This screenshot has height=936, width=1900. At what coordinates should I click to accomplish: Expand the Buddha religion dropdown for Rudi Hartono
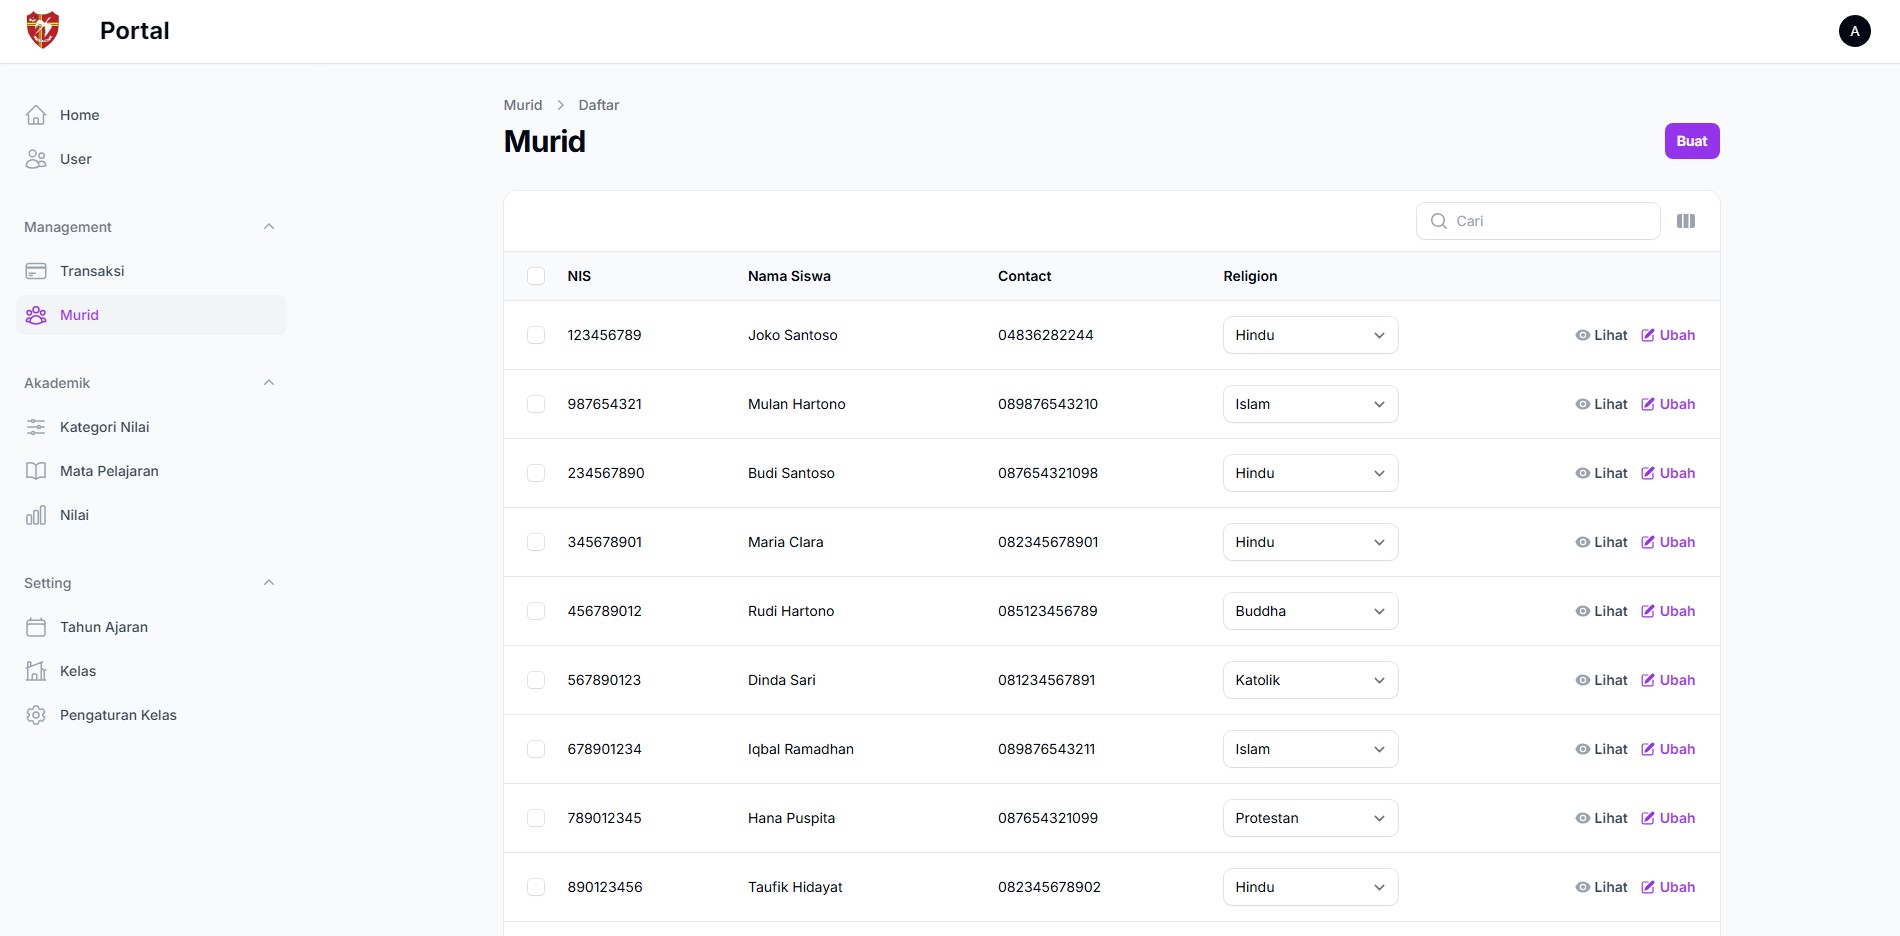[x=1309, y=611]
